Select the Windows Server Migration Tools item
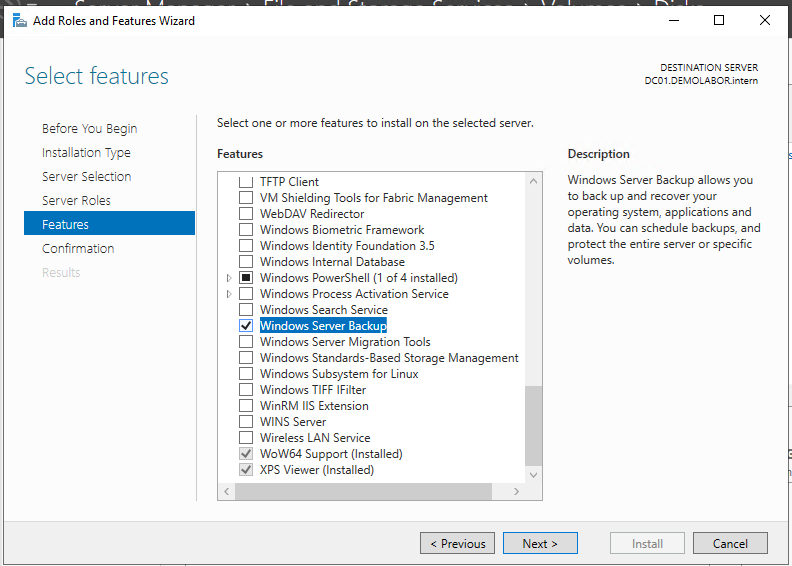Screen dimensions: 792x566 345,342
